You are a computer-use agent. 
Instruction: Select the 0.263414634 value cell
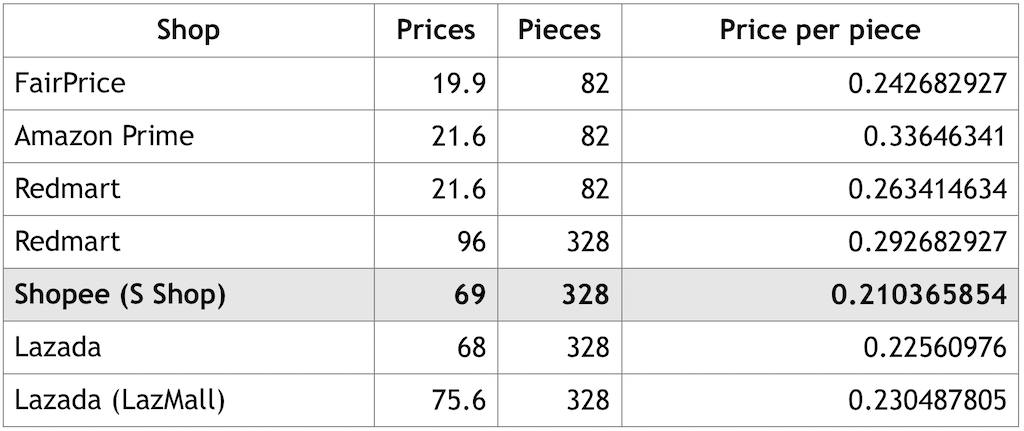820,189
